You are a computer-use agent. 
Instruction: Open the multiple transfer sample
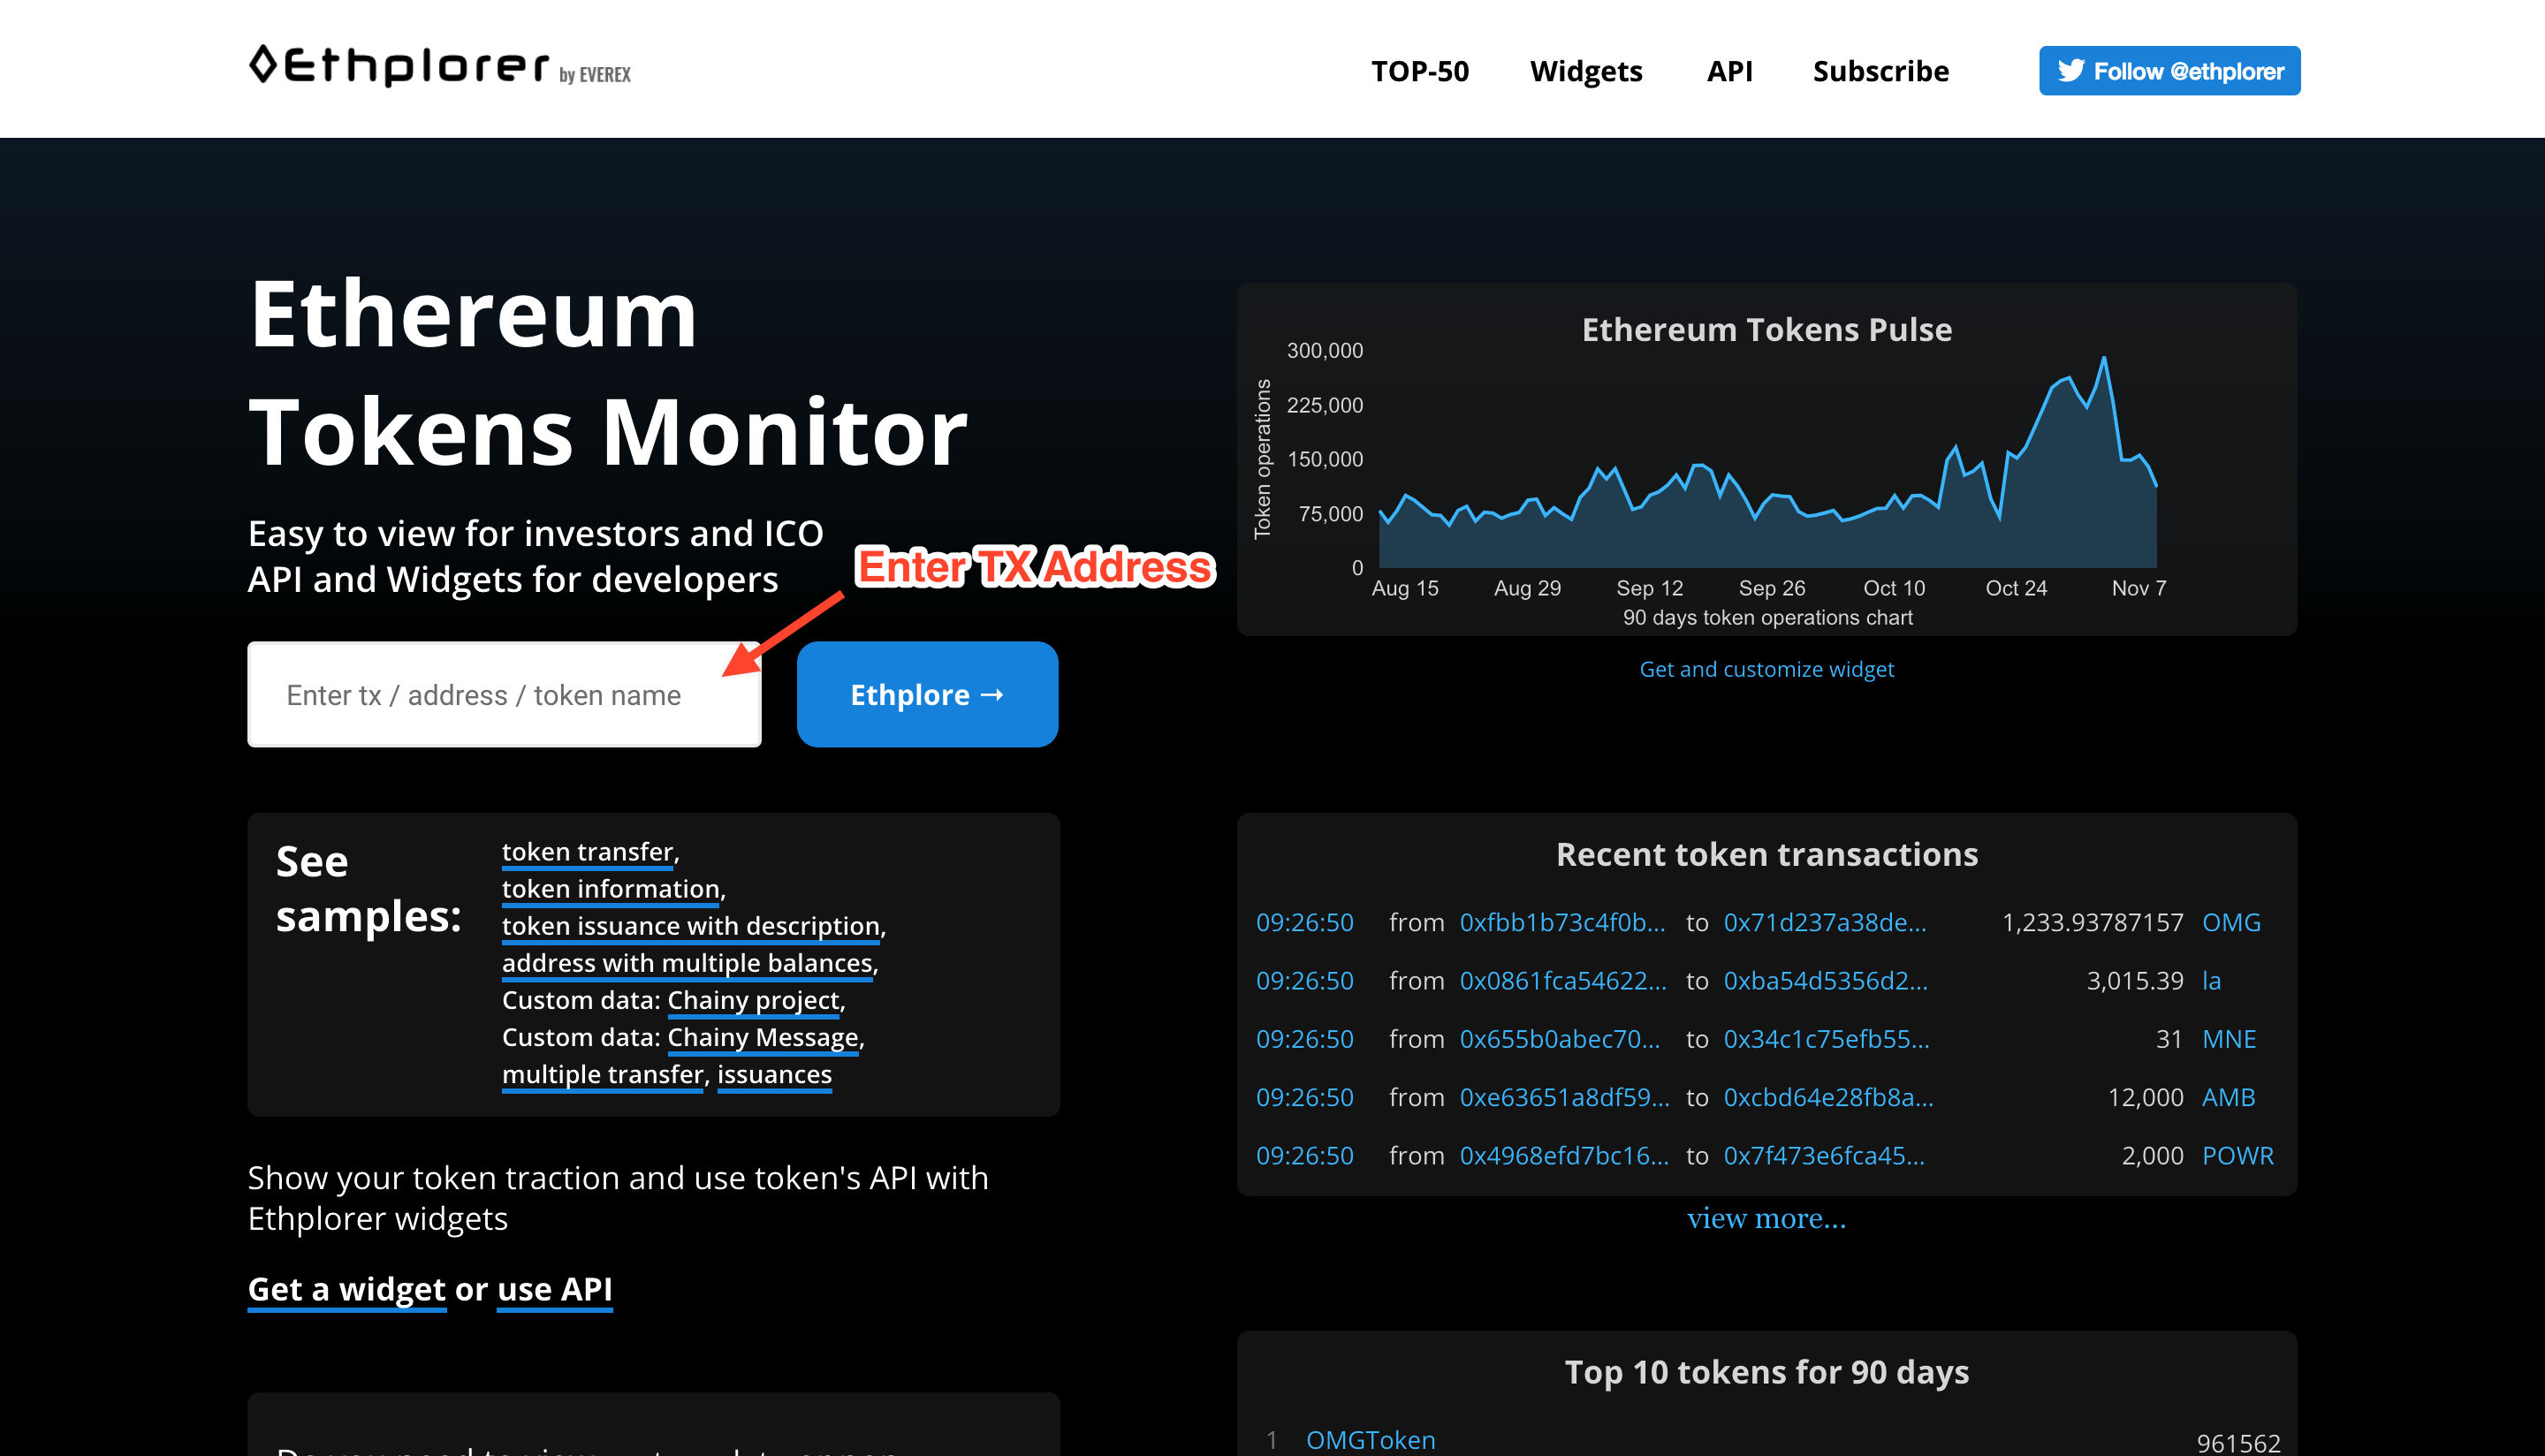coord(603,1074)
